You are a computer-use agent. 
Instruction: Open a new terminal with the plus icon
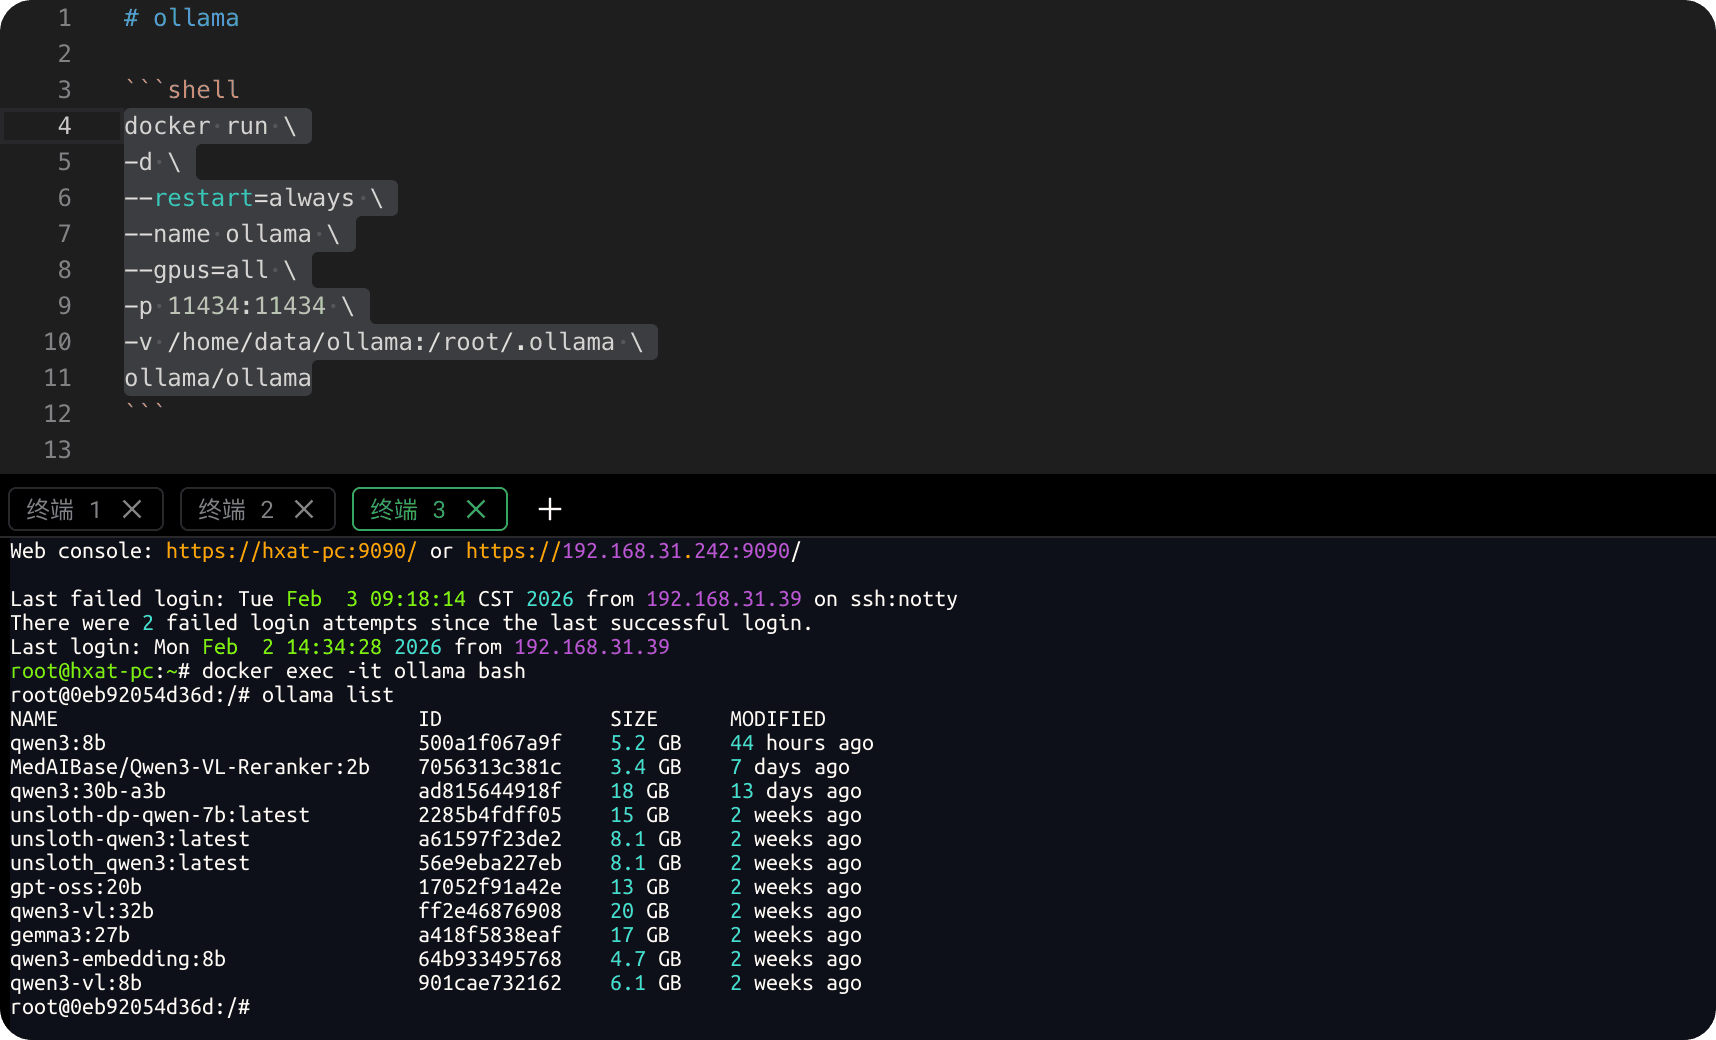(x=548, y=509)
